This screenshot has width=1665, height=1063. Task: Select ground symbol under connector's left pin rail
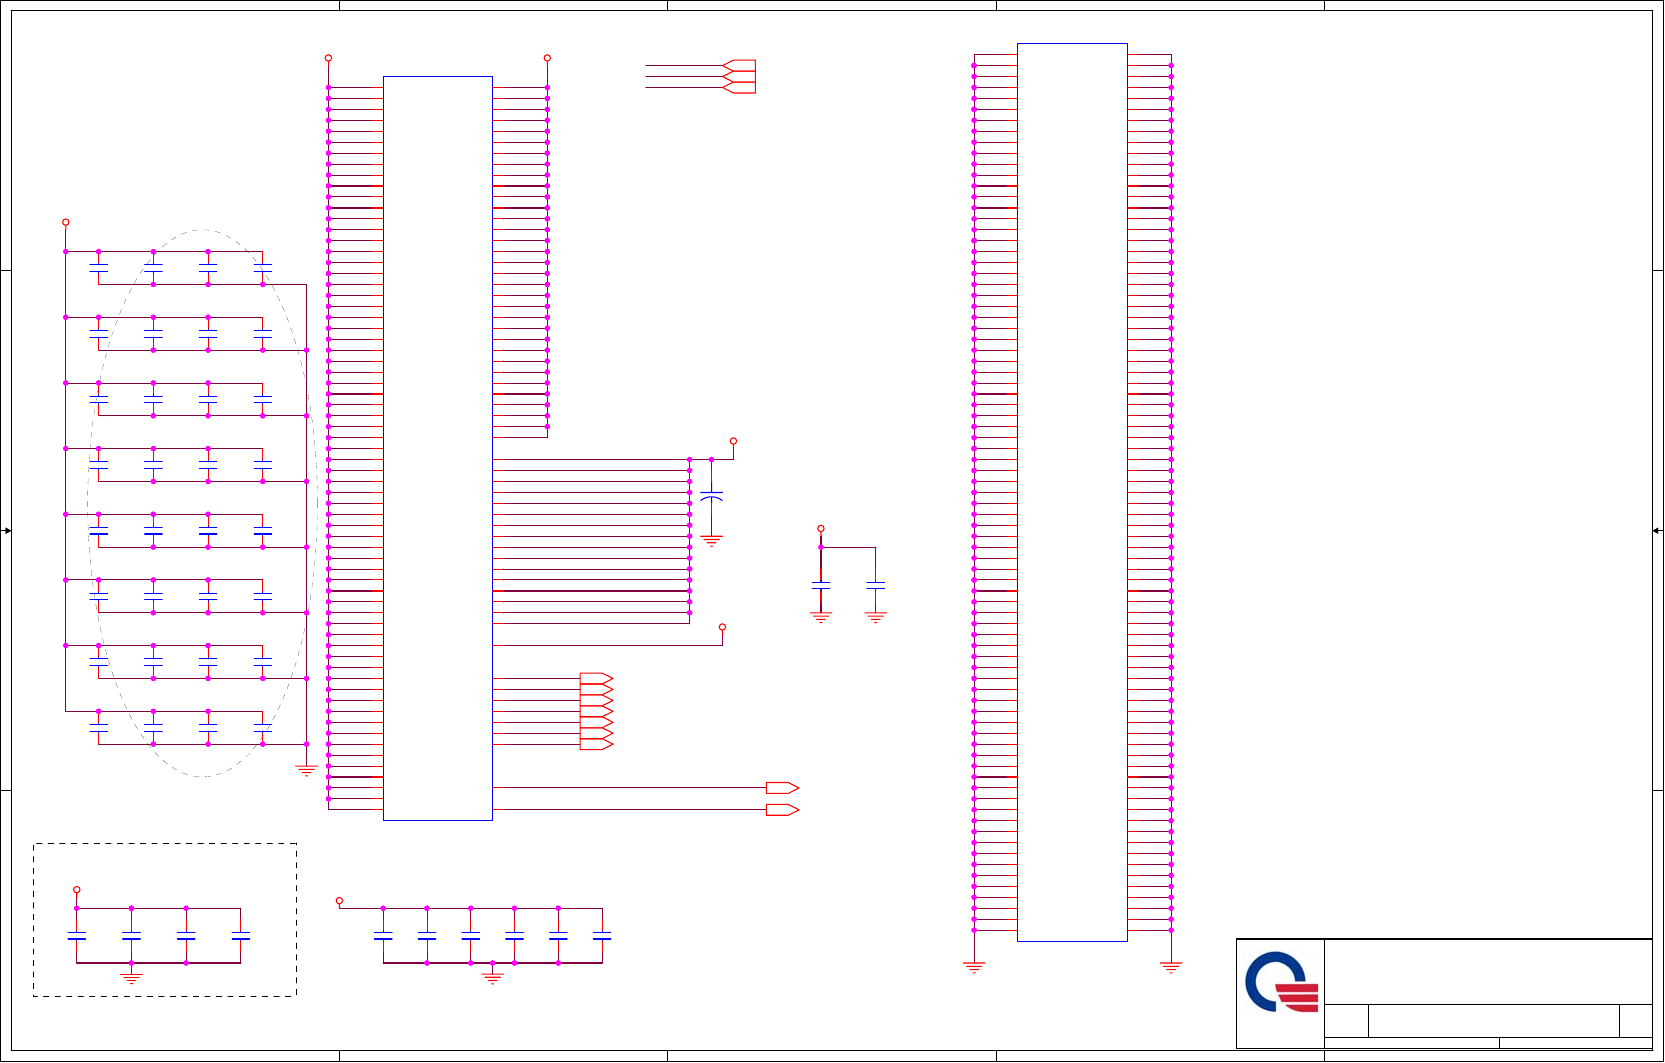[x=974, y=967]
